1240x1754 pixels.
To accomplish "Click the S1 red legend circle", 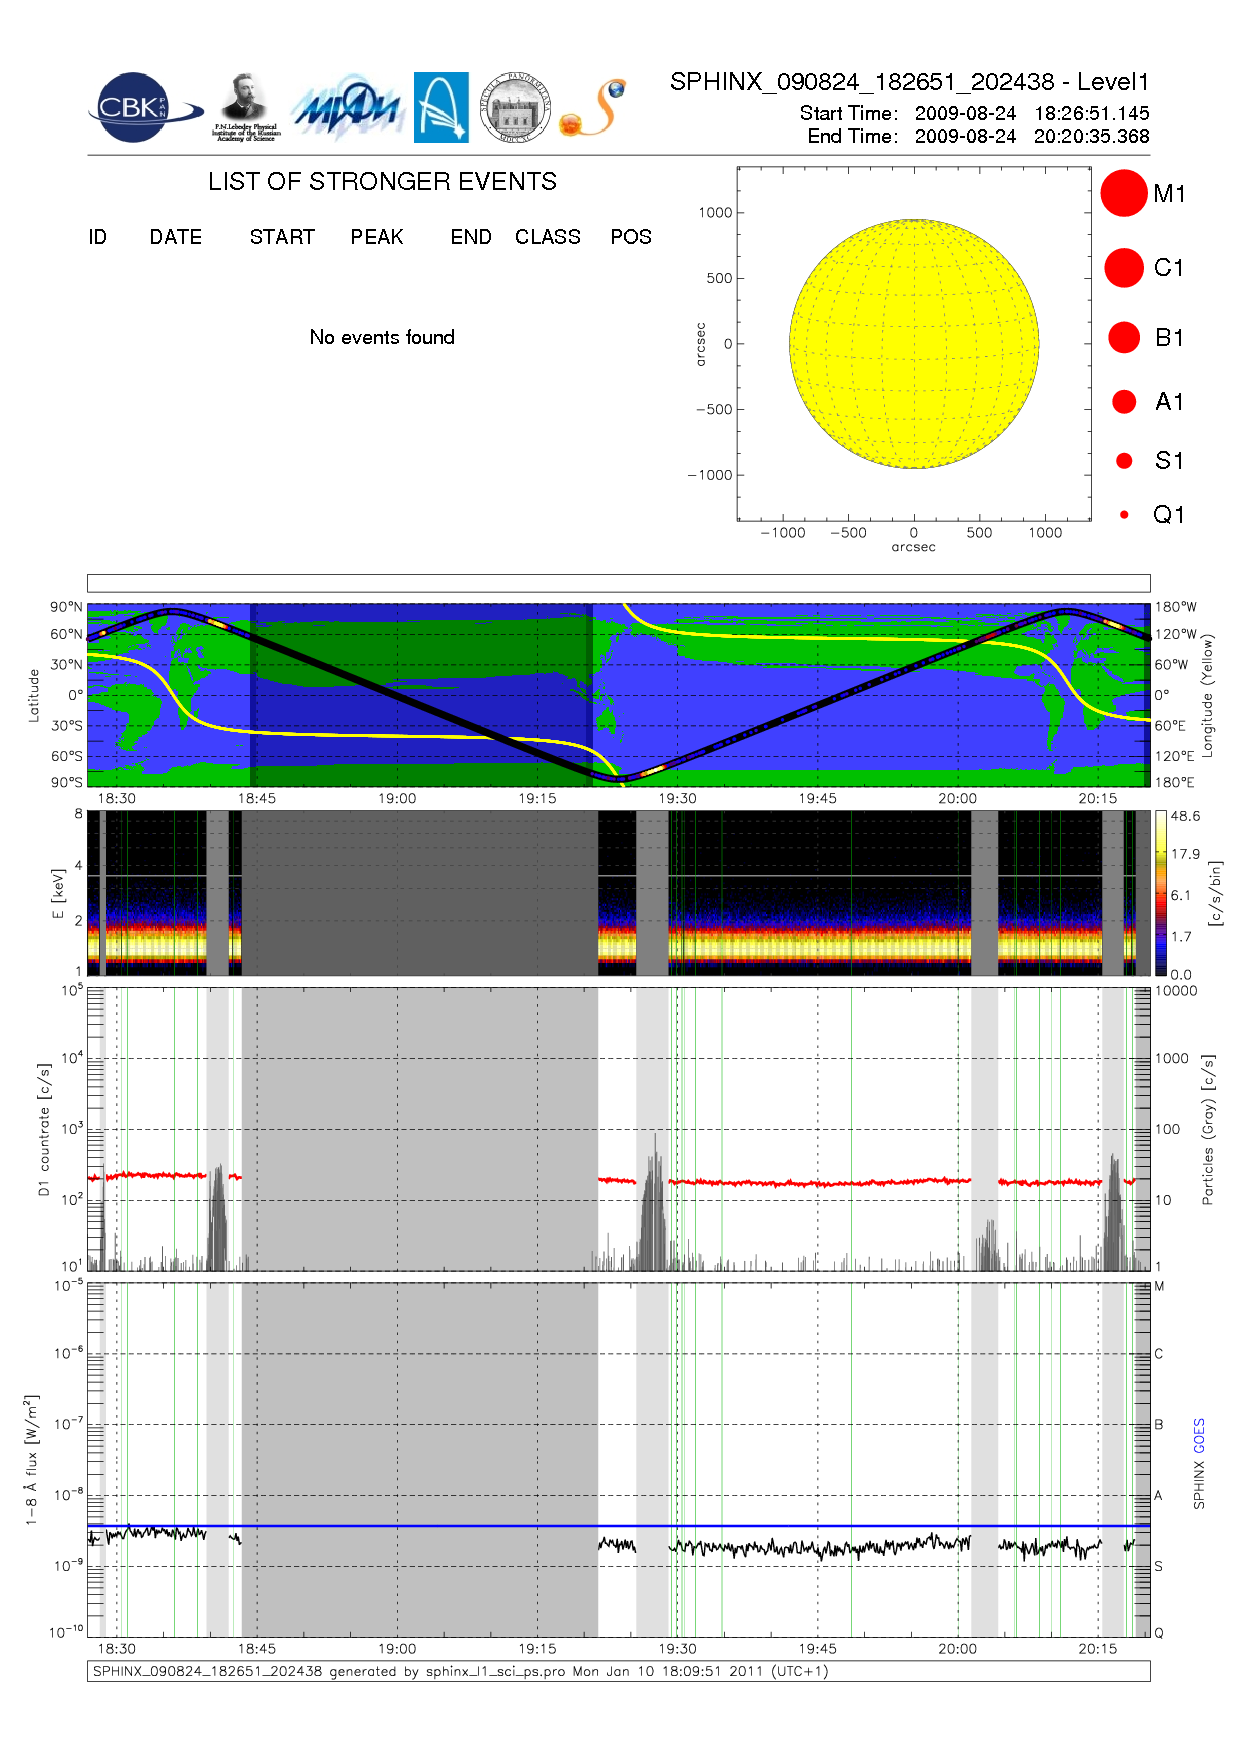I will click(1124, 461).
